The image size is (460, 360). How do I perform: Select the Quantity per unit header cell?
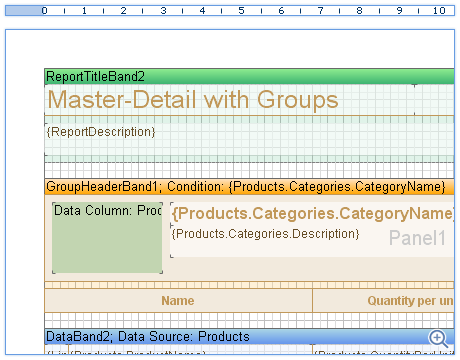pos(383,301)
